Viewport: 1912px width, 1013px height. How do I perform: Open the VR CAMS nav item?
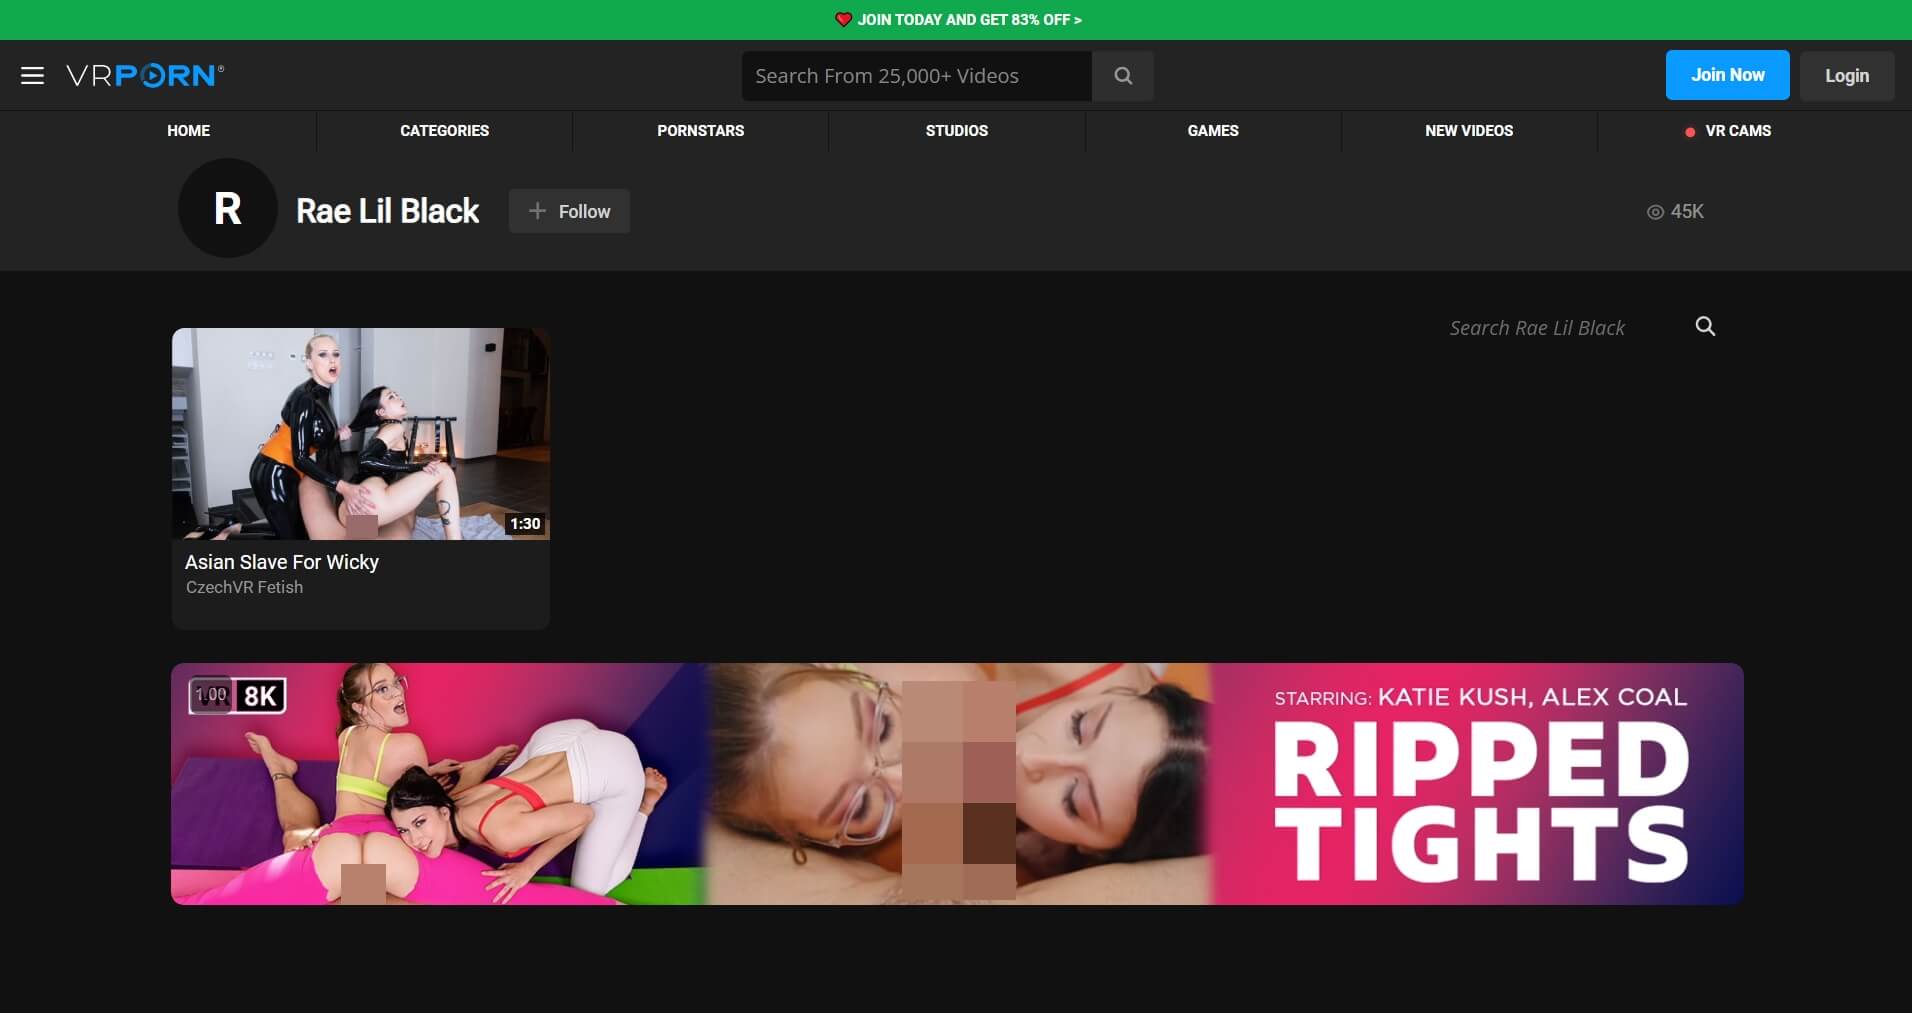pos(1727,131)
